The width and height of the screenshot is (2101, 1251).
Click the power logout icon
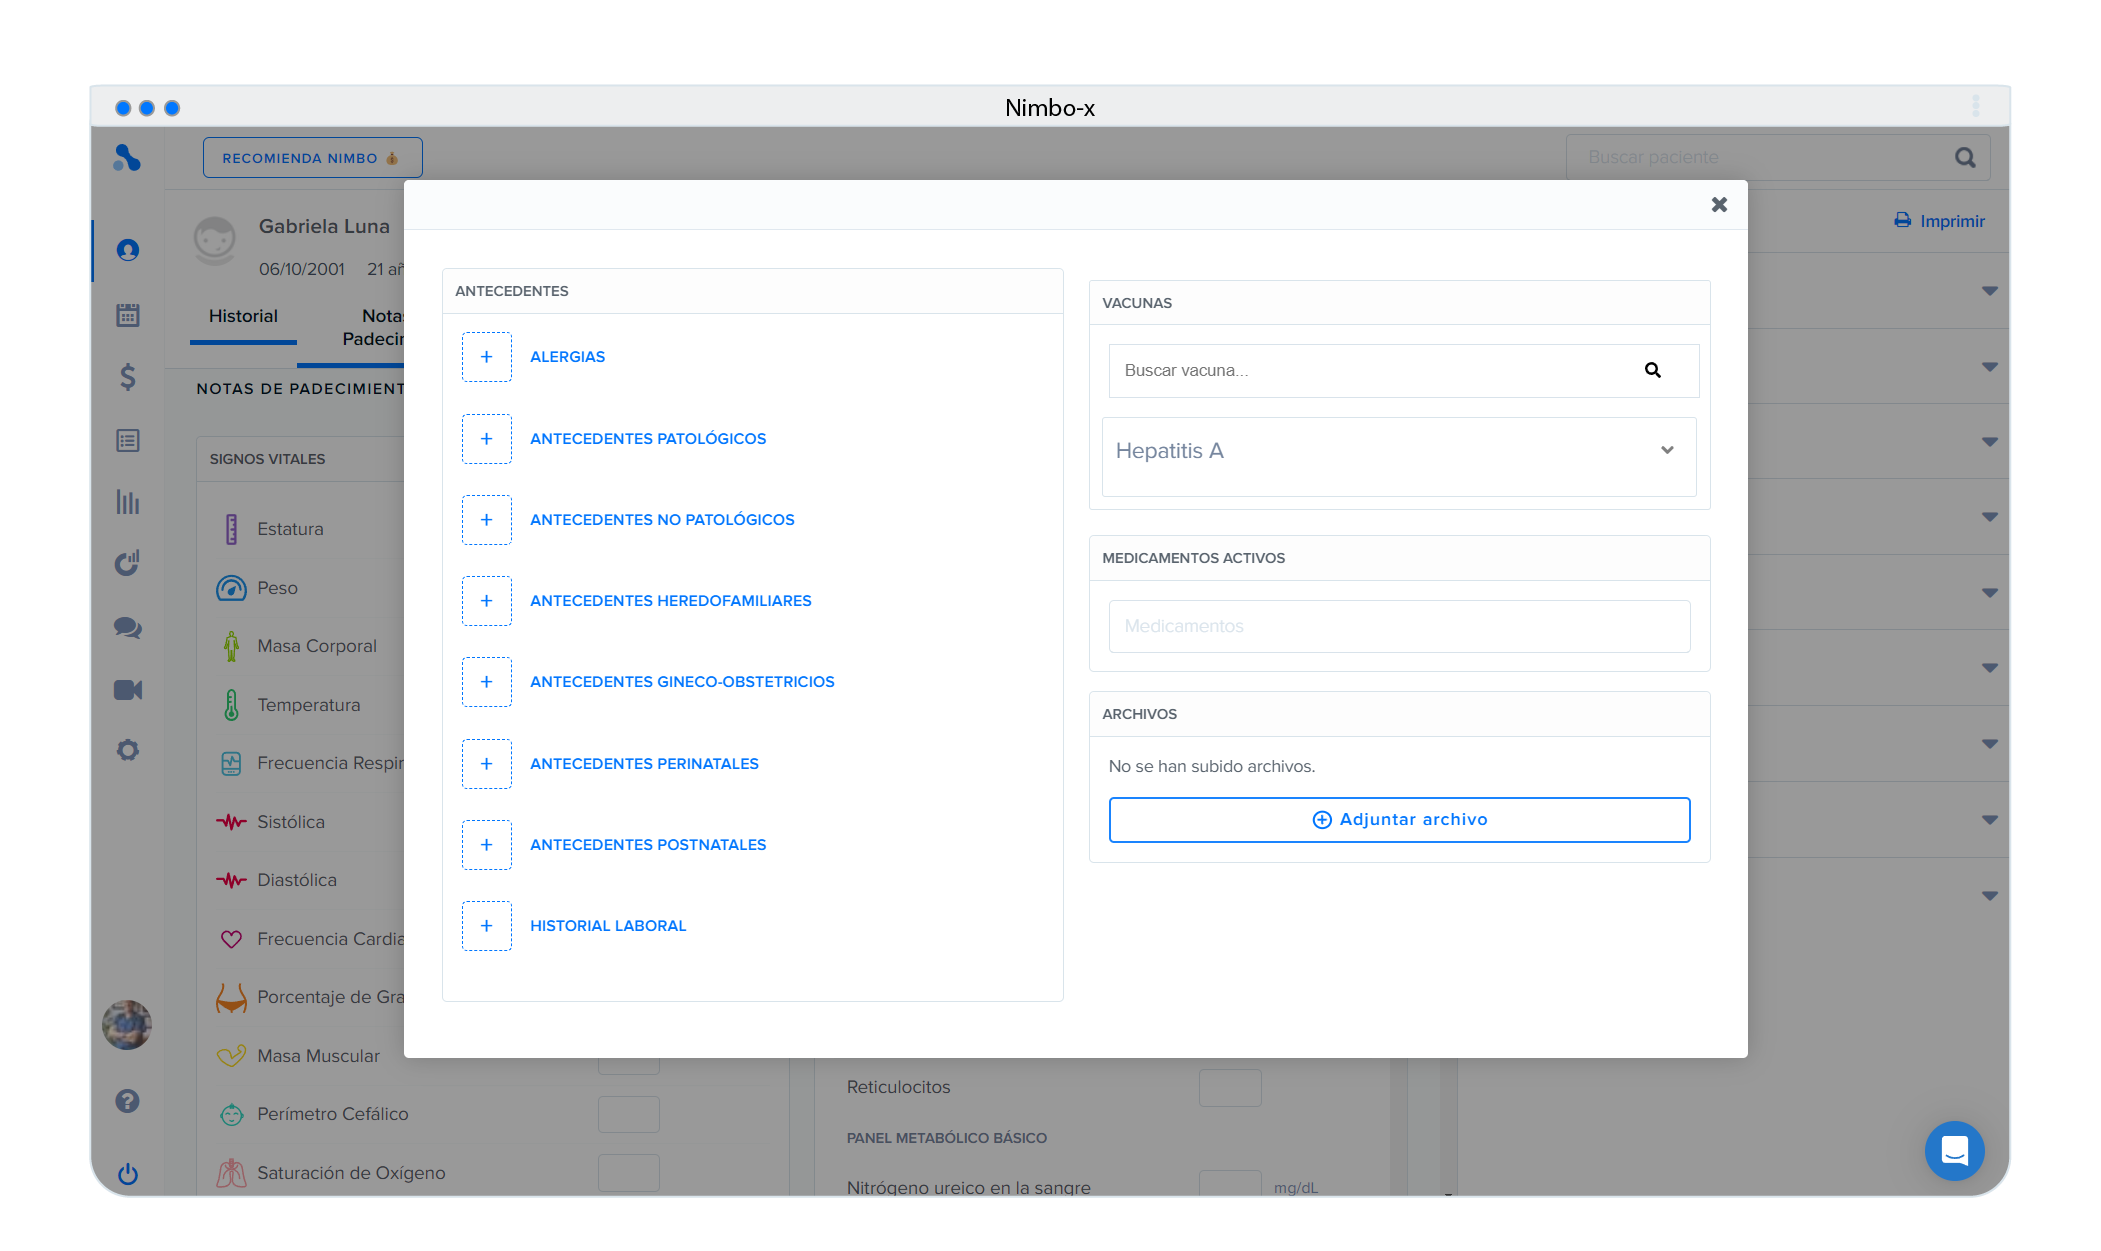[128, 1174]
